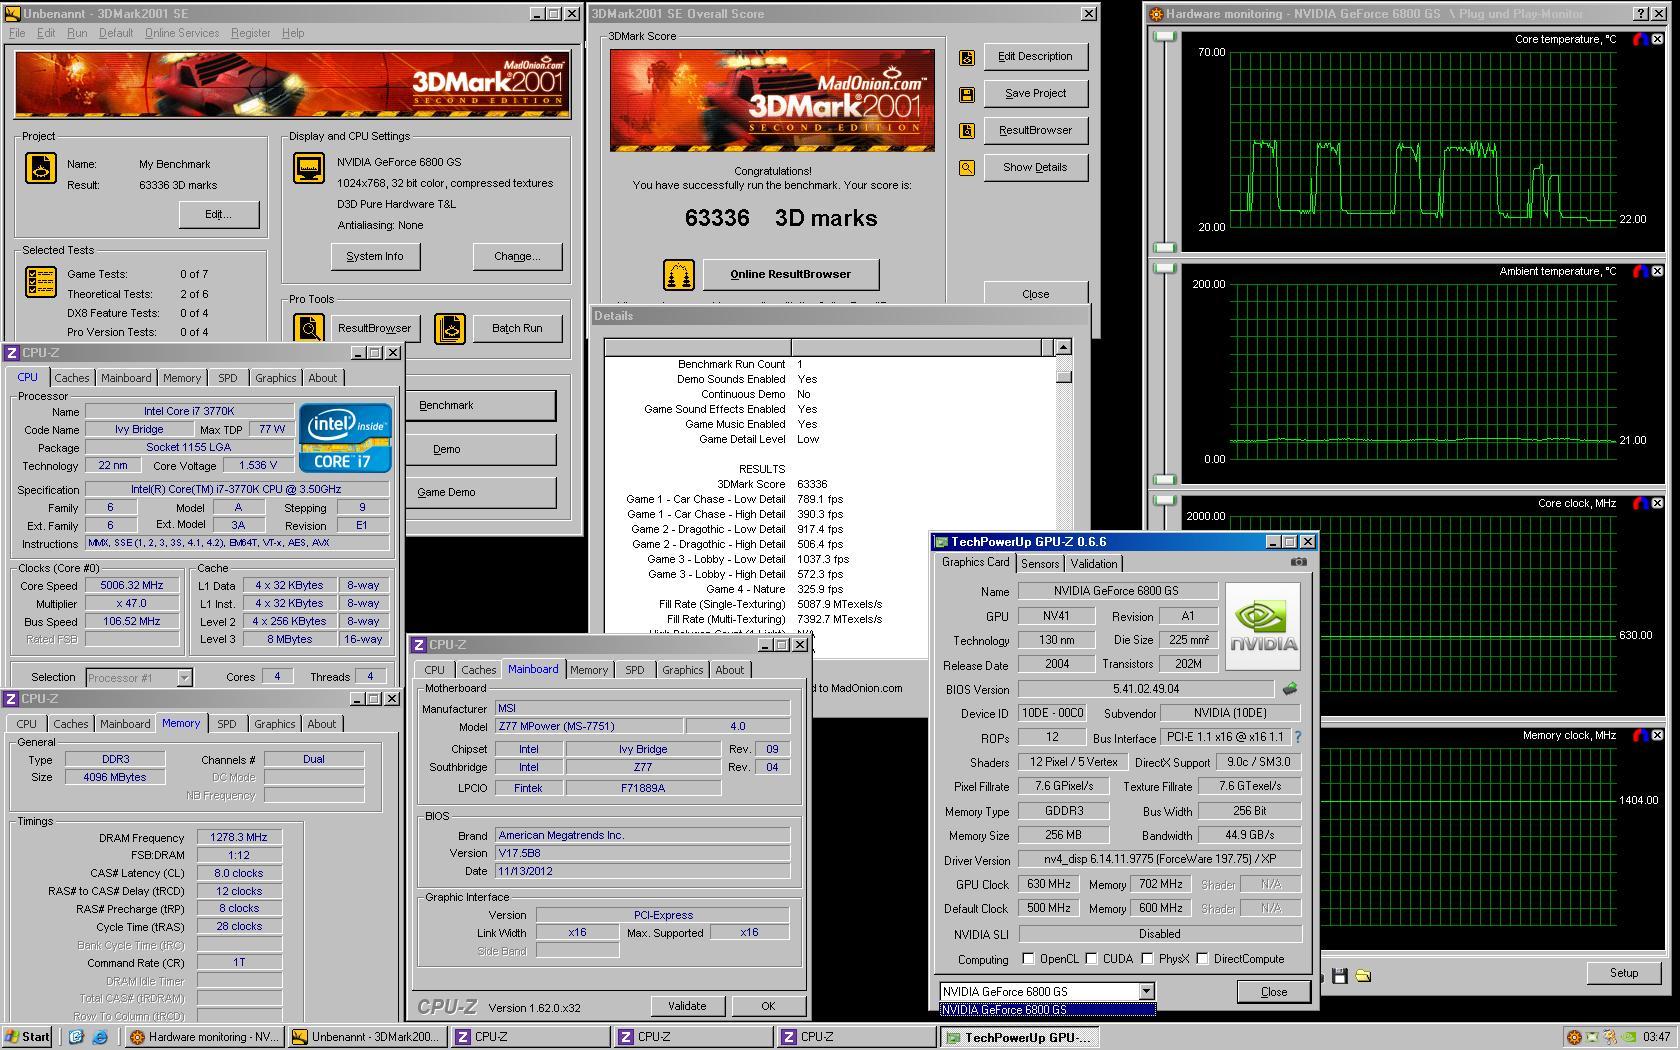The height and width of the screenshot is (1050, 1680).
Task: Open the Online Services menu
Action: 182,33
